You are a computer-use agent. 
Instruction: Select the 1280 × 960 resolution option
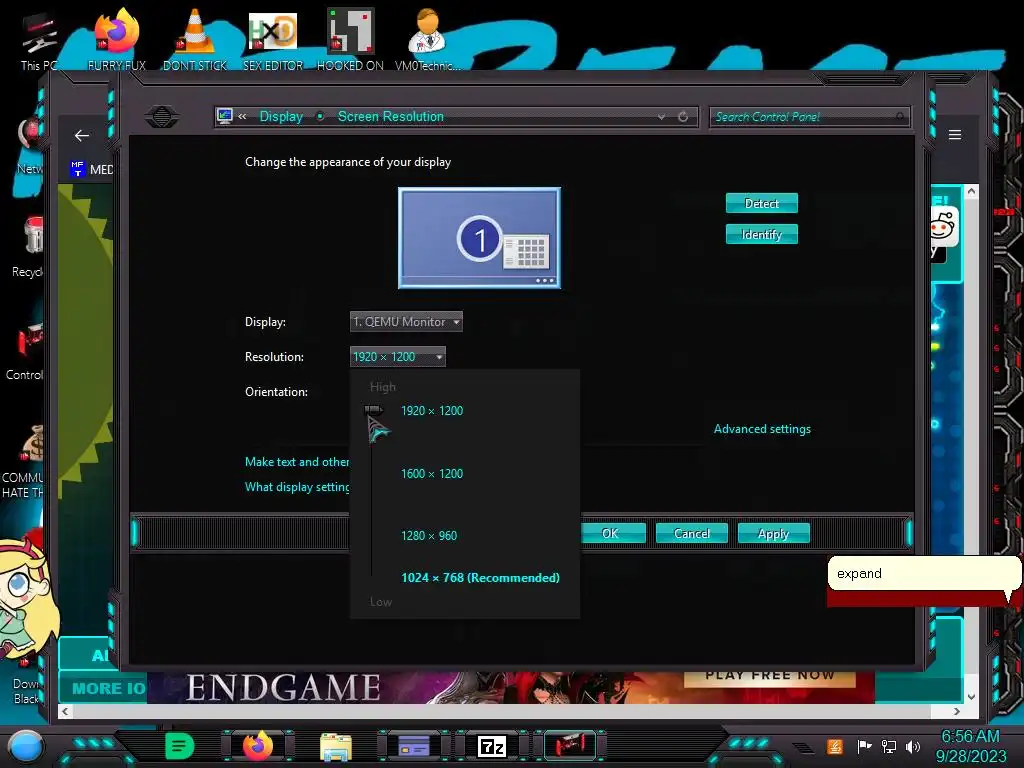pyautogui.click(x=429, y=536)
